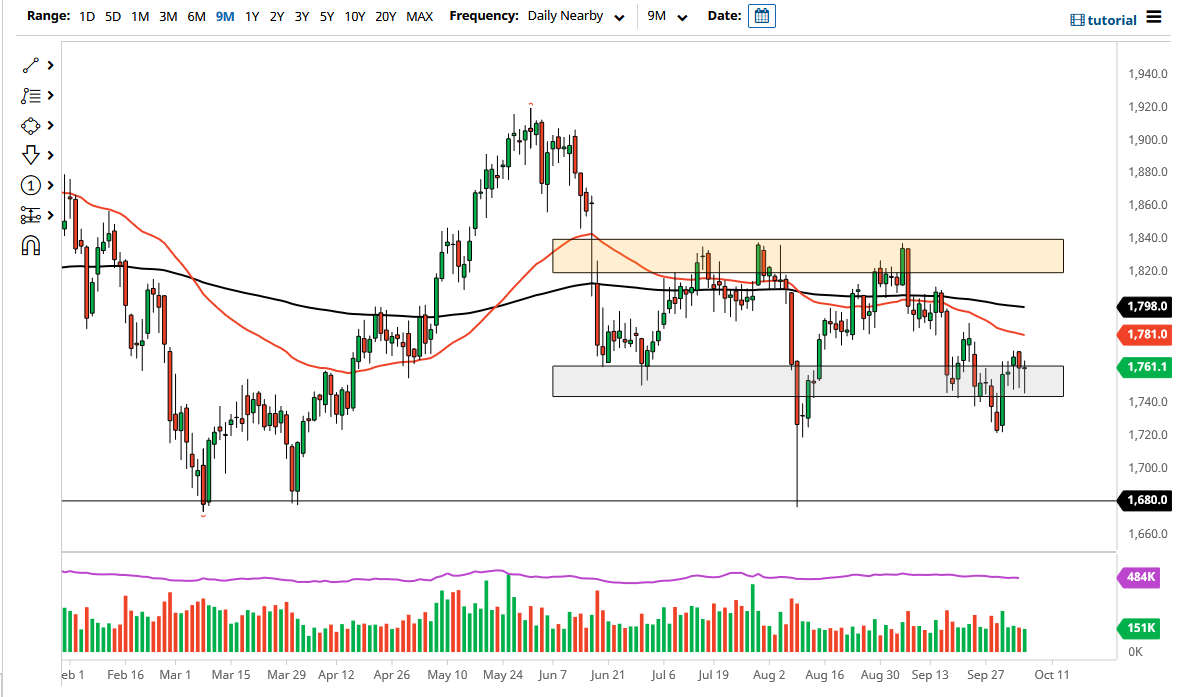Viewport: 1185px width, 697px height.
Task: Expand the alignment tool options arrow
Action: click(51, 215)
